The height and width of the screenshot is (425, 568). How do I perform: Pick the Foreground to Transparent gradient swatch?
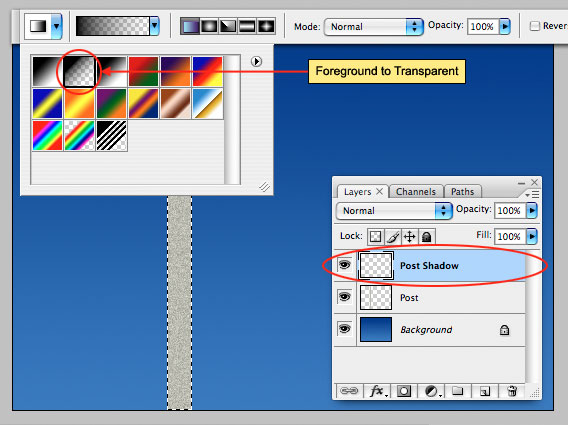coord(79,71)
